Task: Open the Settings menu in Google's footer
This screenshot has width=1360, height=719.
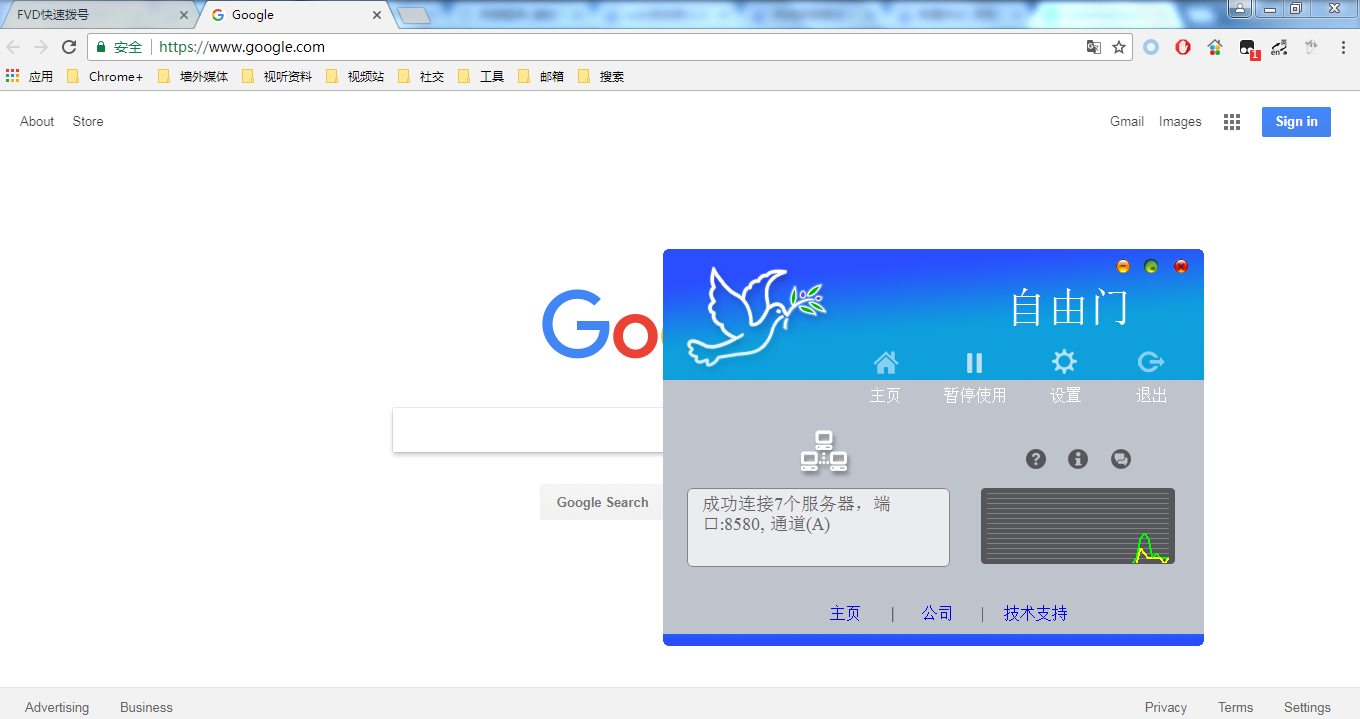Action: pos(1307,707)
